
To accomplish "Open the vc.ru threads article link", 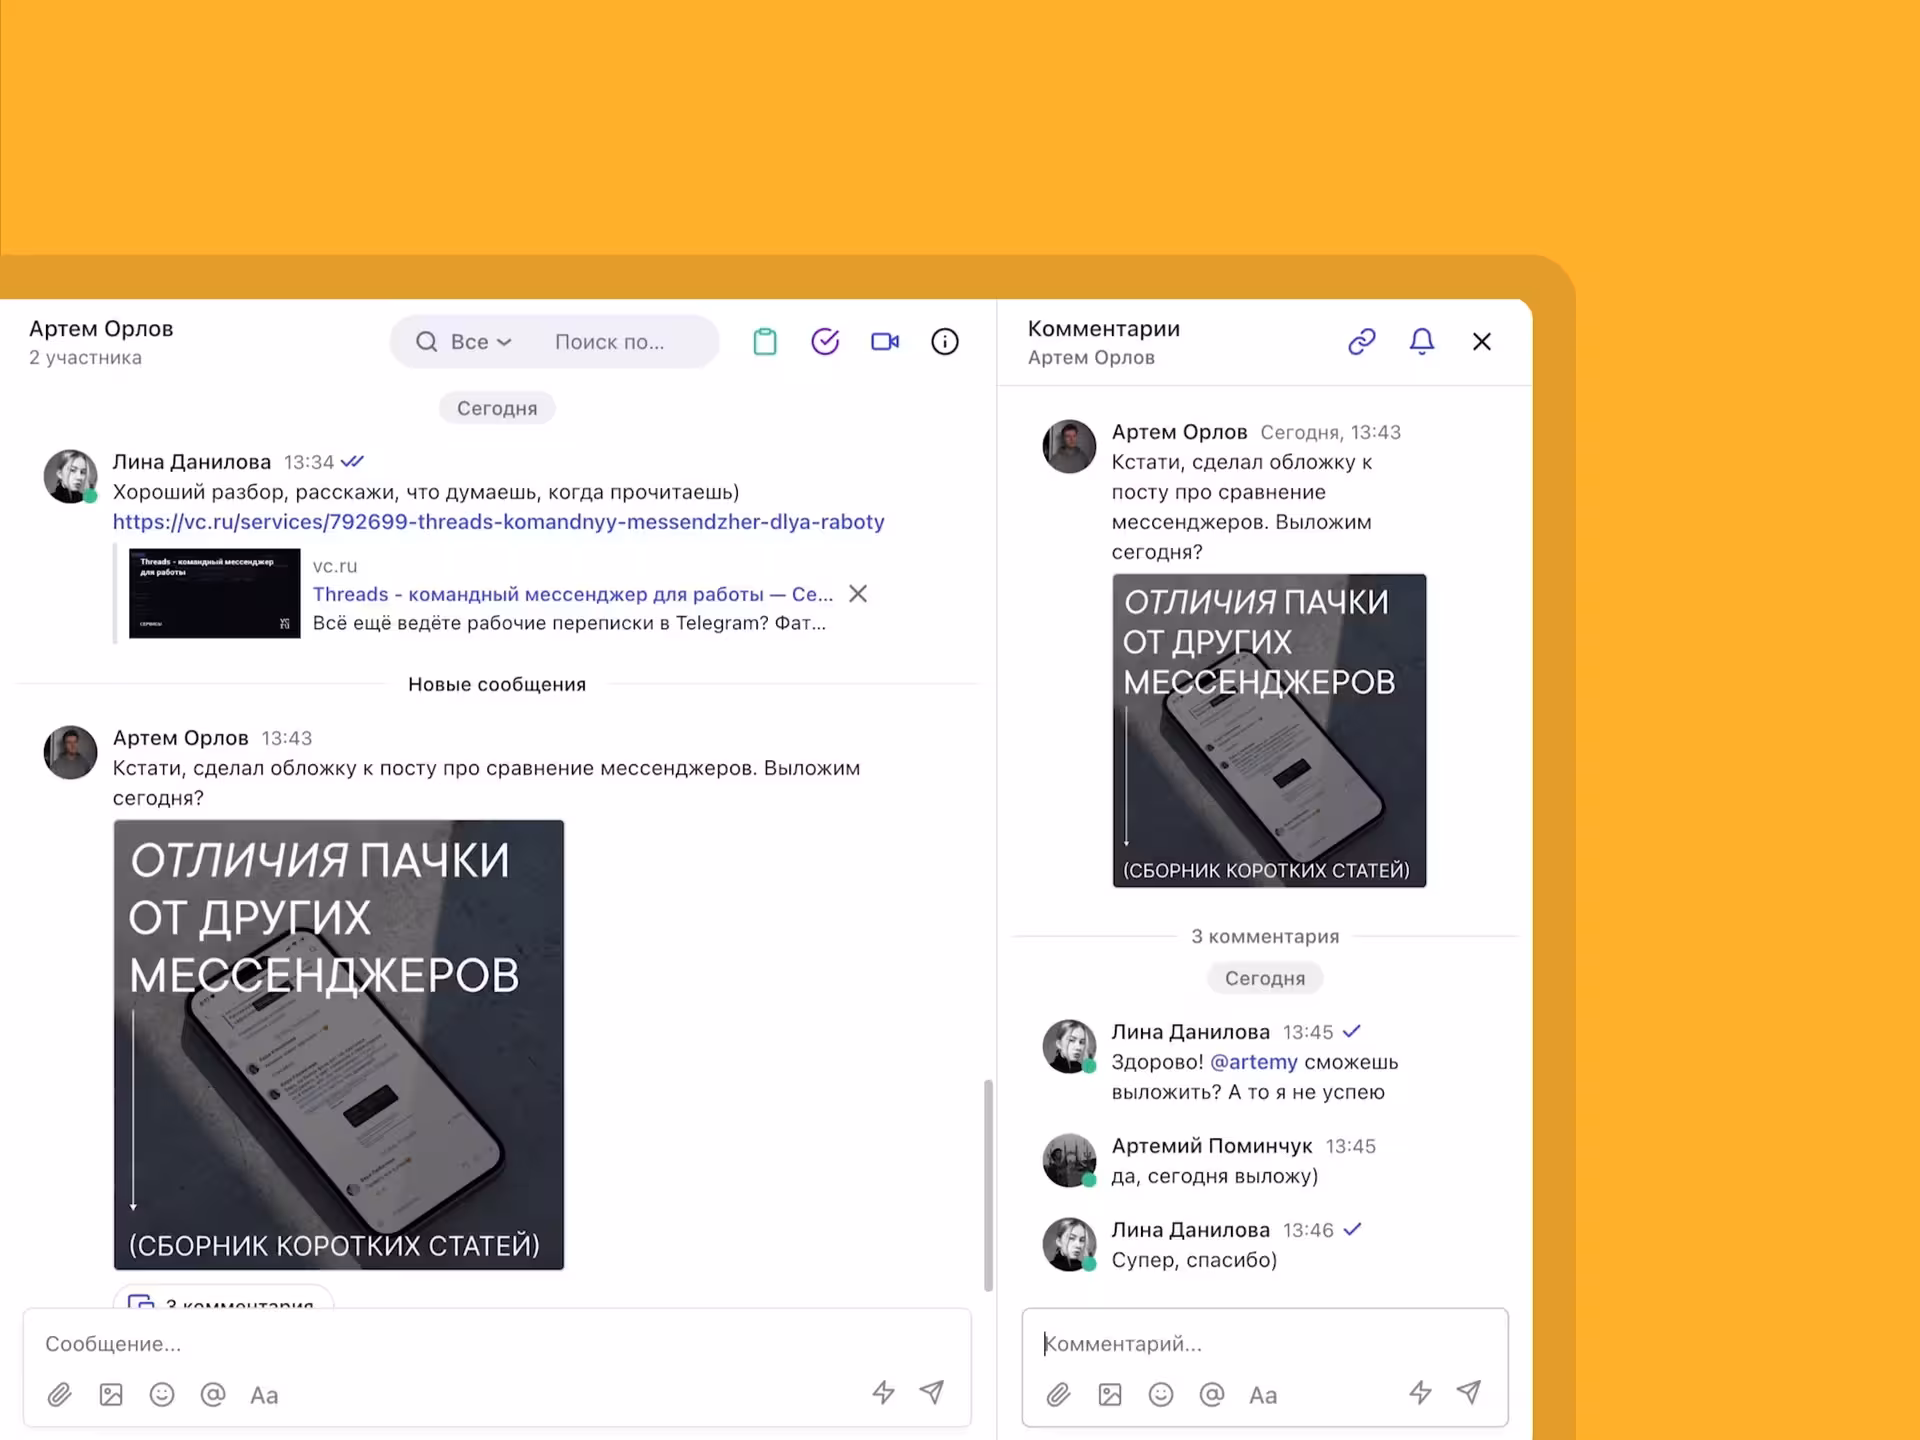I will [498, 522].
